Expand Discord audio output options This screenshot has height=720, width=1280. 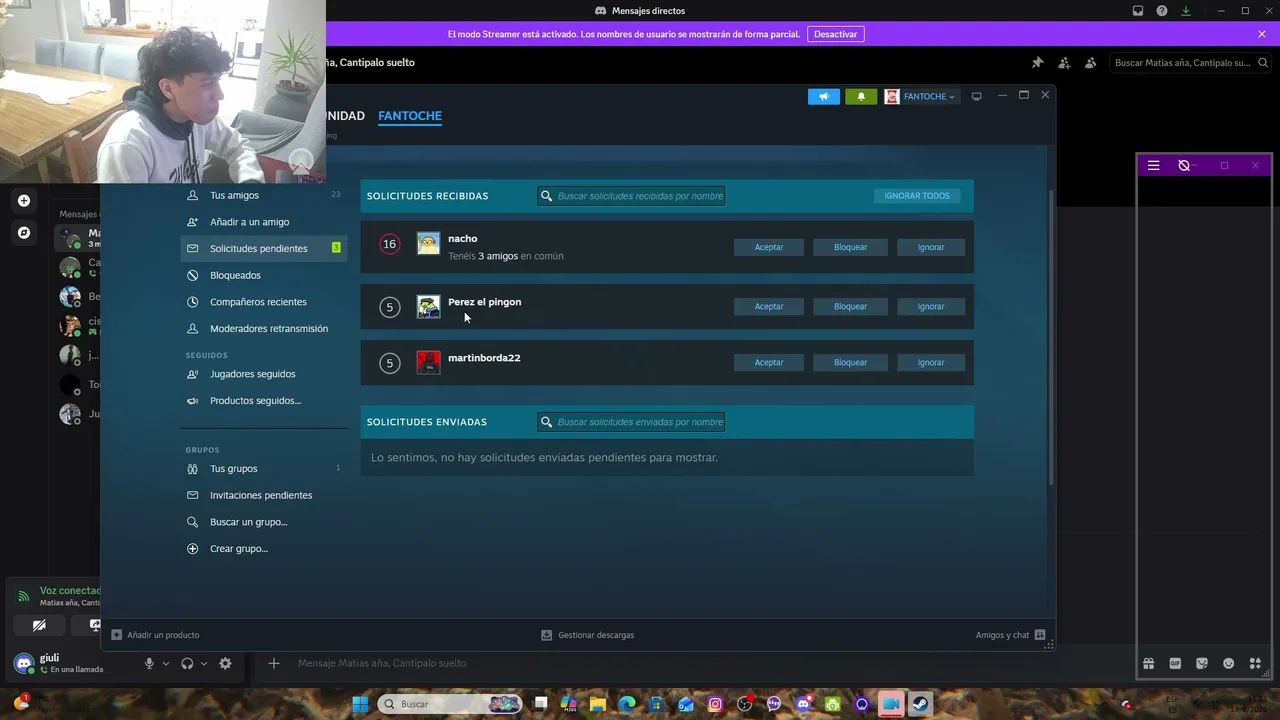tap(204, 664)
